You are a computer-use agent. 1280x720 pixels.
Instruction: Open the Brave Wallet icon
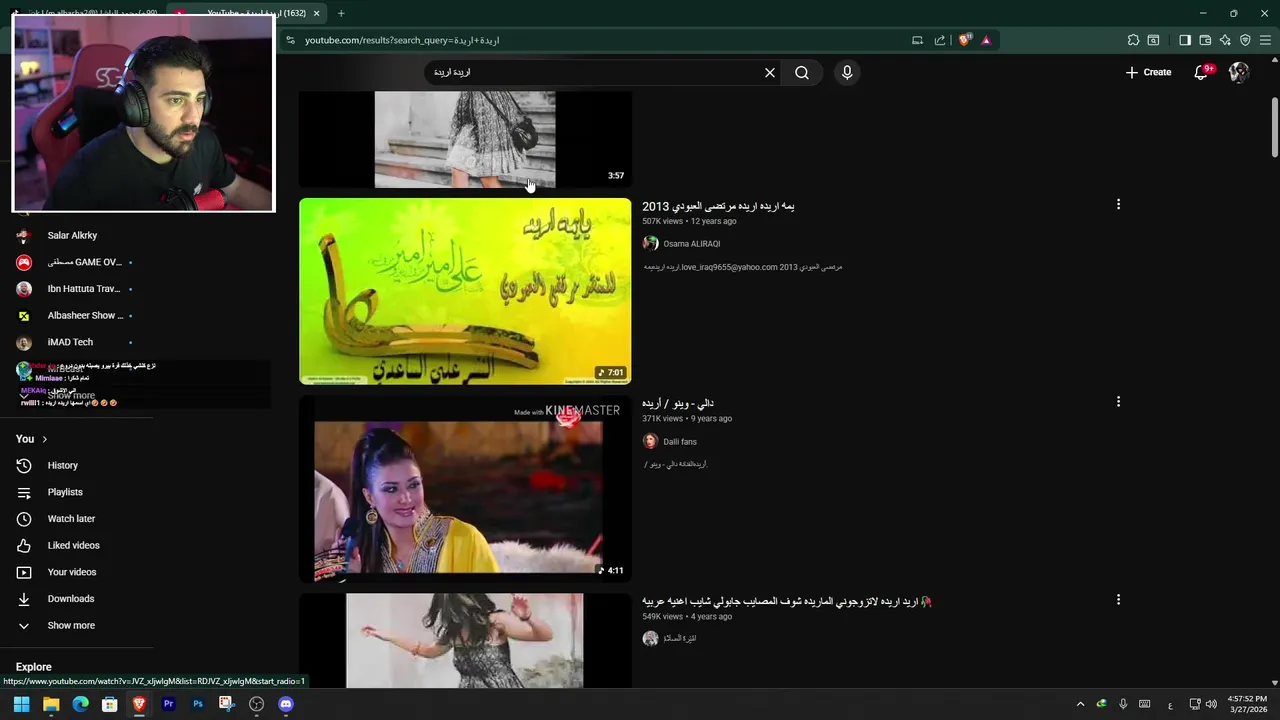(1205, 40)
